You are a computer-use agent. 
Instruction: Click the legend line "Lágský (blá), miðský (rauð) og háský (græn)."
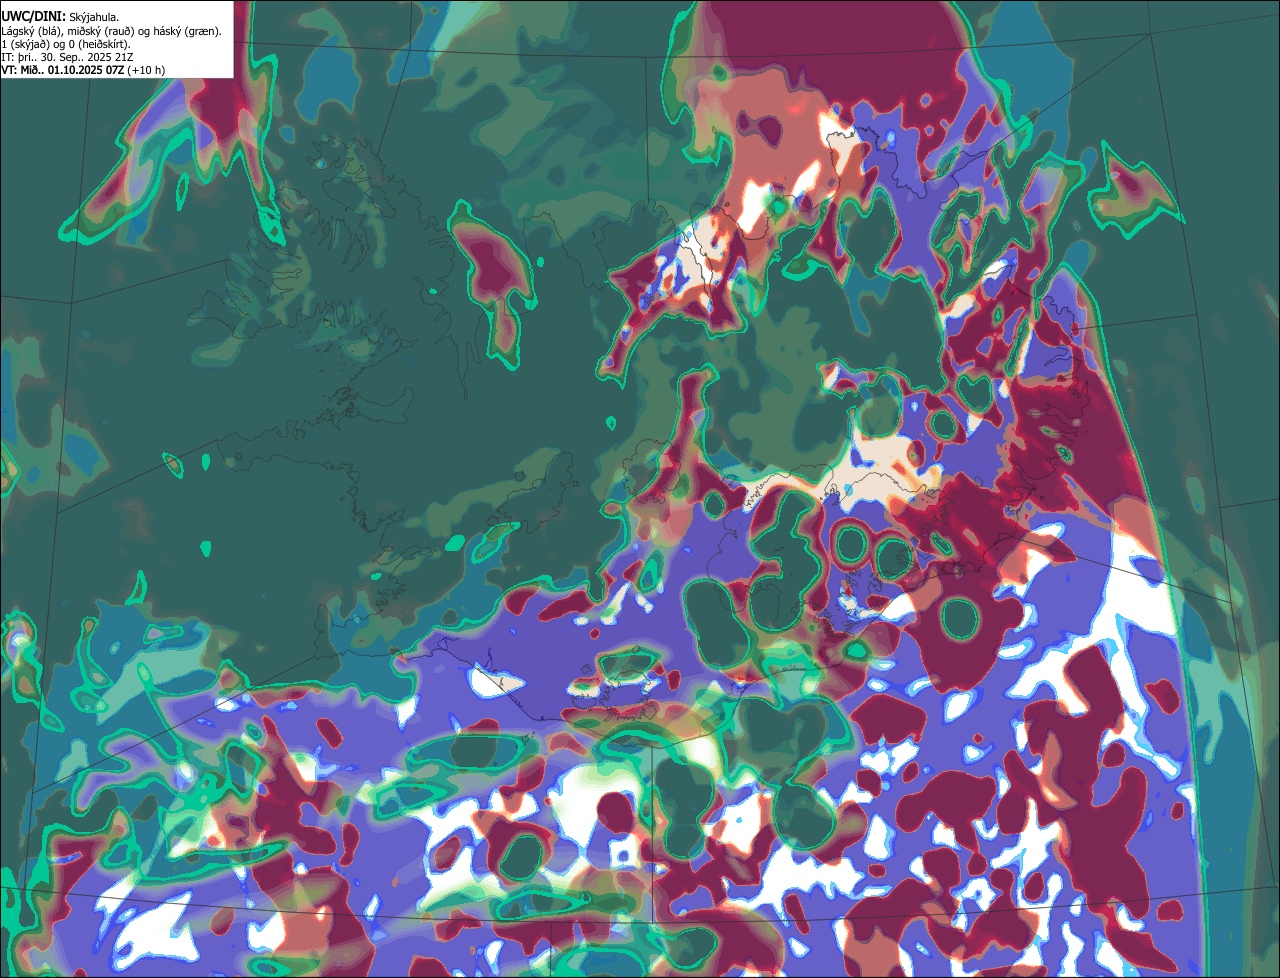[x=112, y=31]
